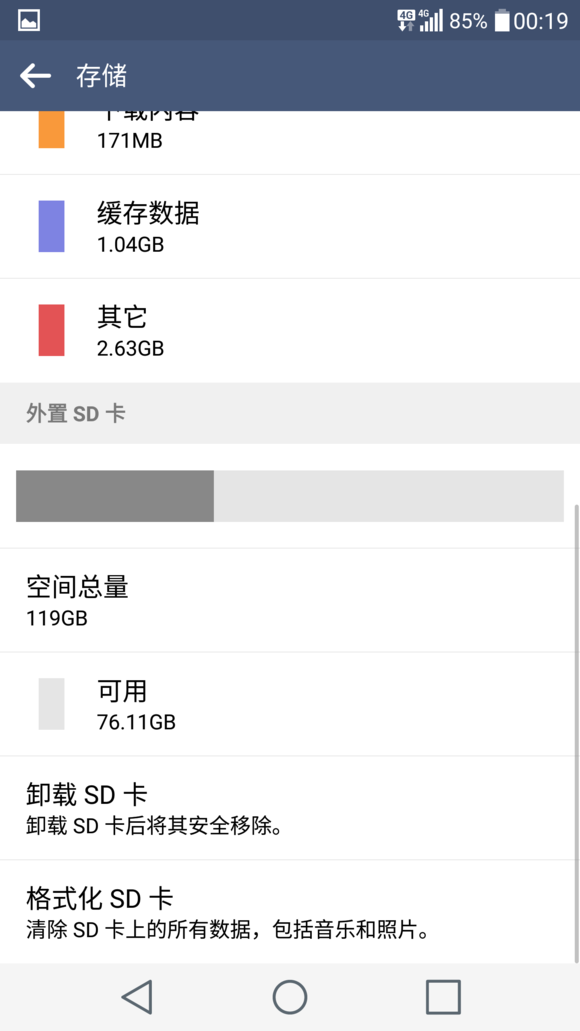
Task: Tap the back arrow in header
Action: coord(35,76)
